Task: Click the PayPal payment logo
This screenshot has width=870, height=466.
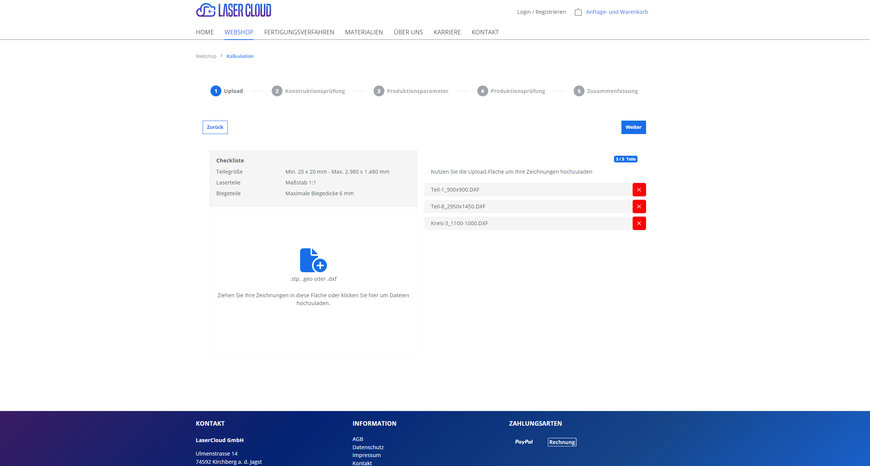Action: [524, 442]
